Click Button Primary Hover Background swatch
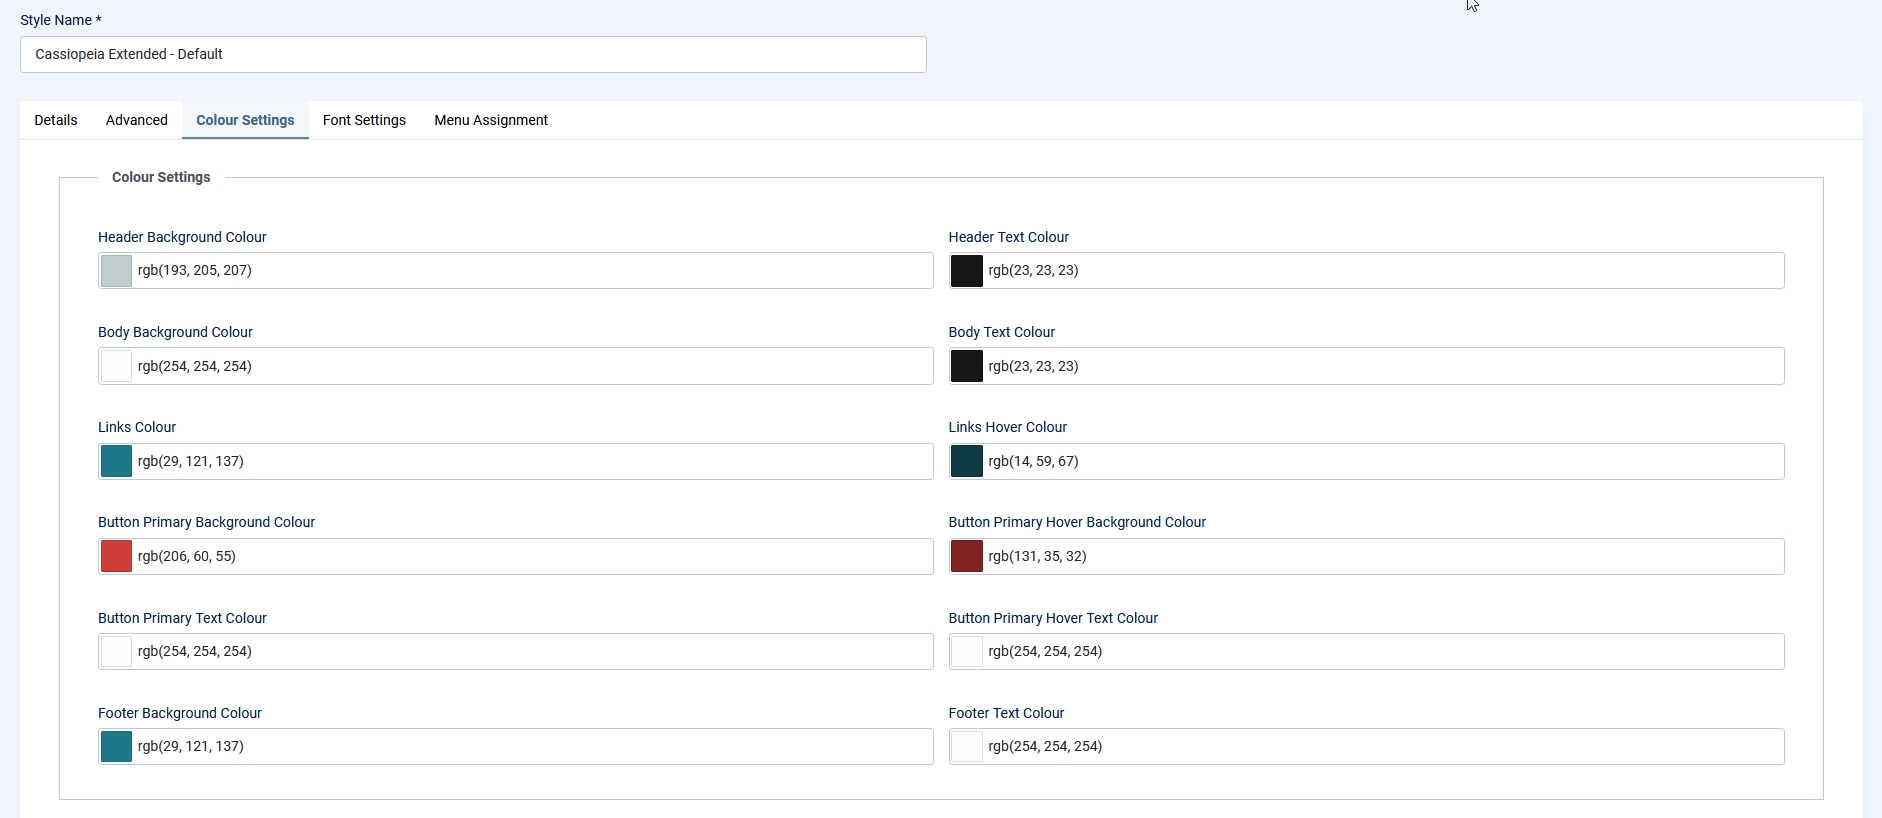 pos(966,556)
